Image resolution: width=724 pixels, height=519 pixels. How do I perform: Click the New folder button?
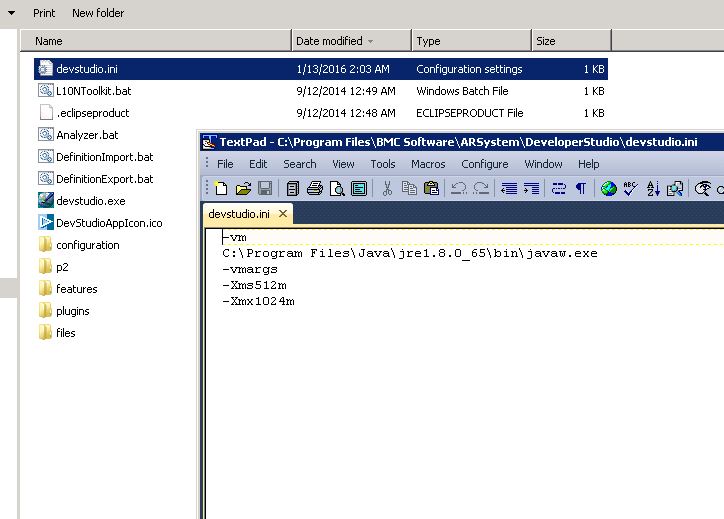[98, 13]
